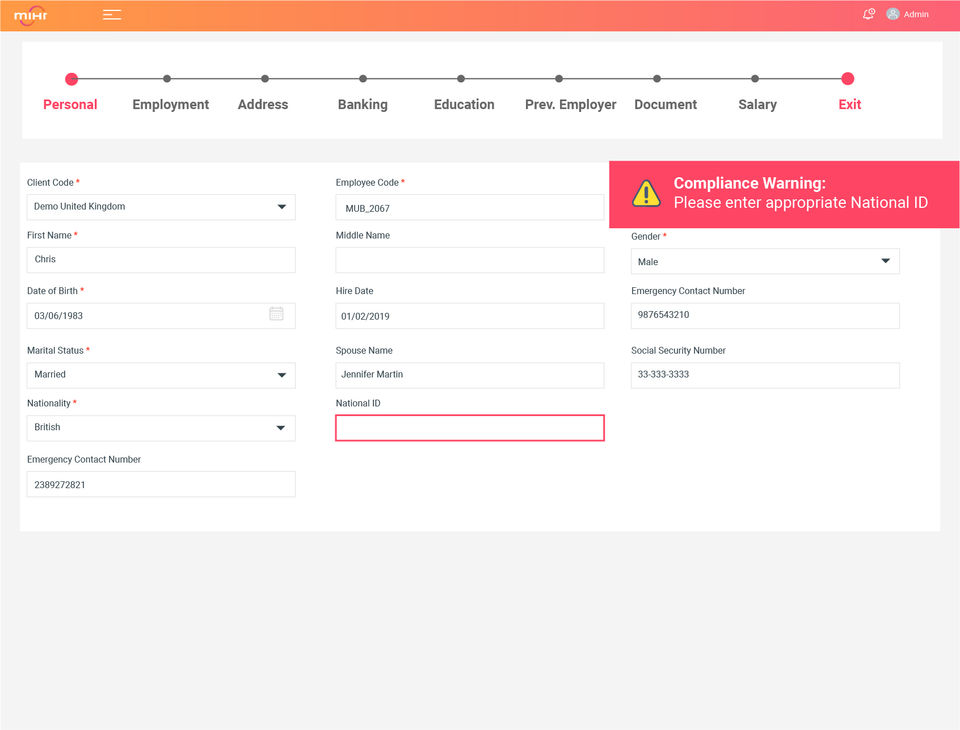Open the hamburger navigation menu
This screenshot has width=960, height=730.
(112, 15)
